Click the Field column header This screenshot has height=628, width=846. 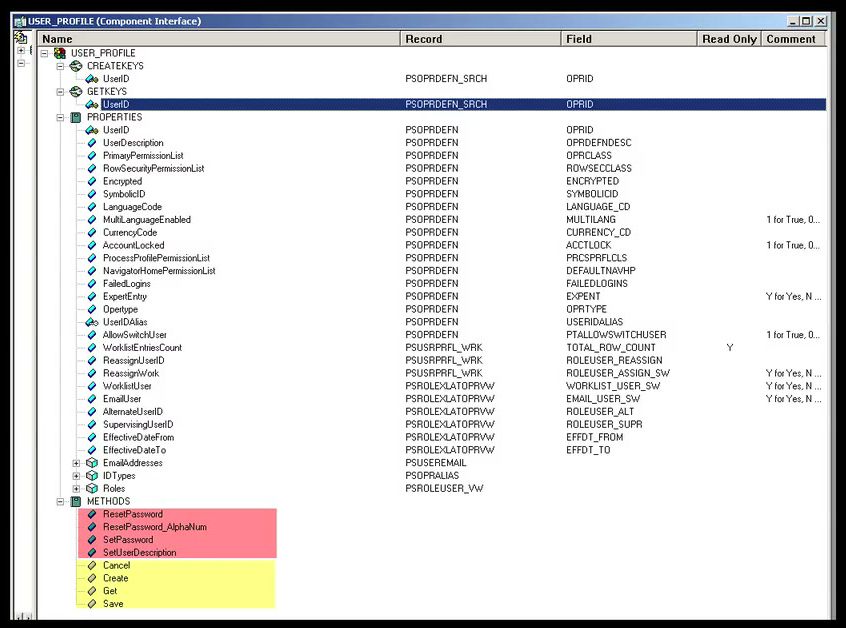pyautogui.click(x=629, y=39)
